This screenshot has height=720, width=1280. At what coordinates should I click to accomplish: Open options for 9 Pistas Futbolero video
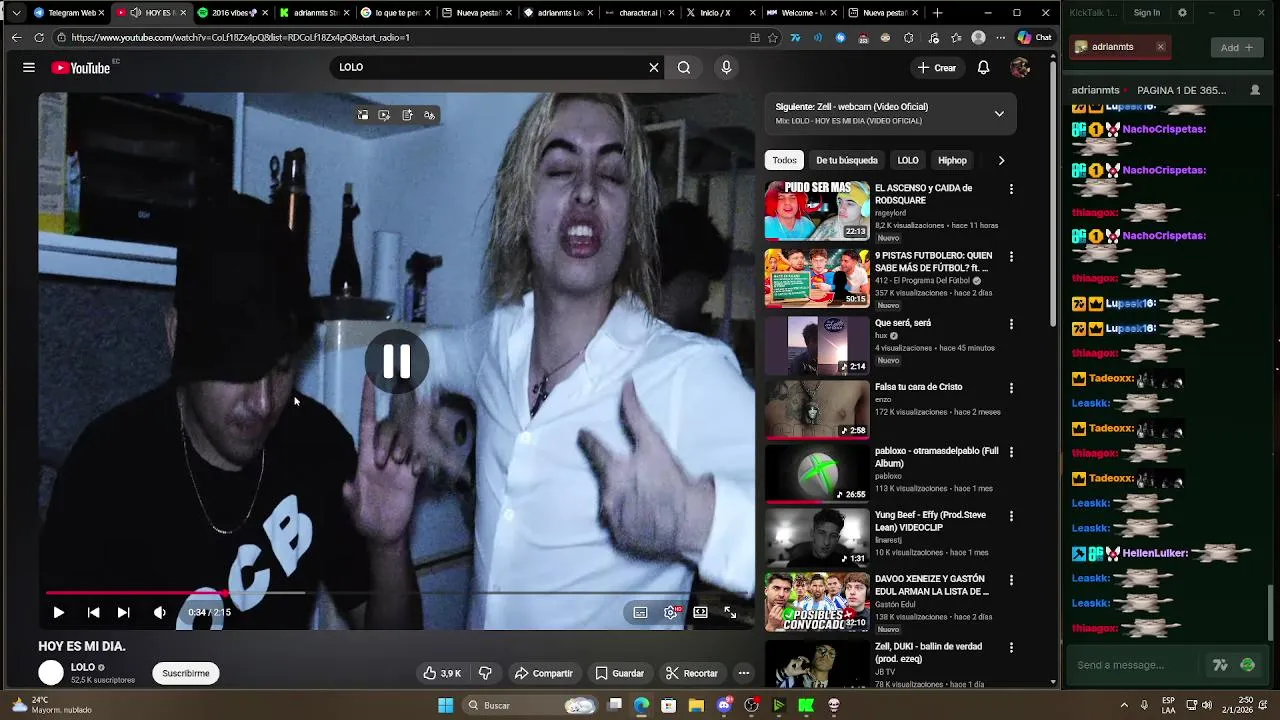coord(1011,257)
